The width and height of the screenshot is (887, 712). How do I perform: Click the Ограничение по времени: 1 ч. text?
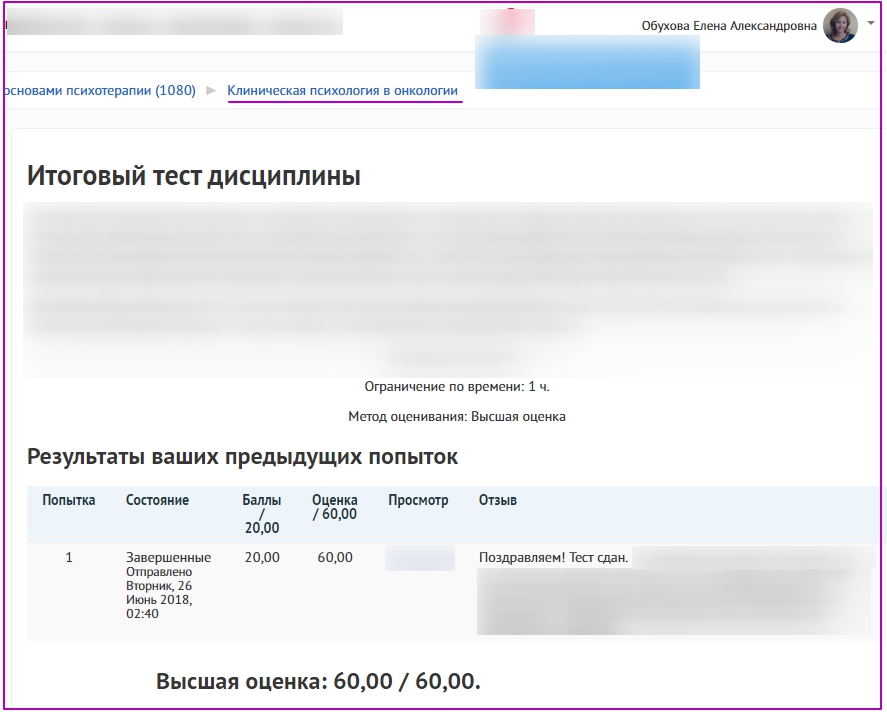[x=456, y=386]
